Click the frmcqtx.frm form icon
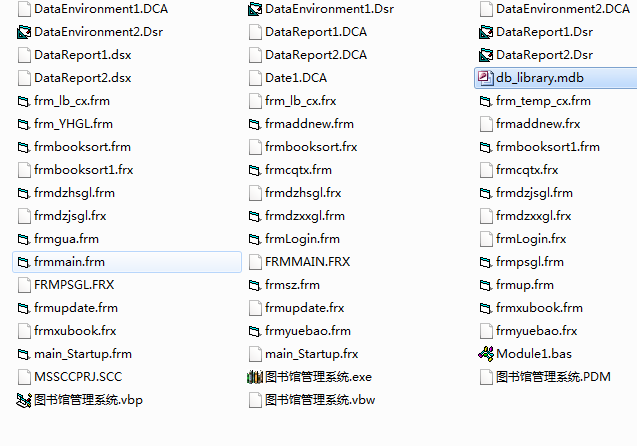This screenshot has height=446, width=637. tap(255, 170)
